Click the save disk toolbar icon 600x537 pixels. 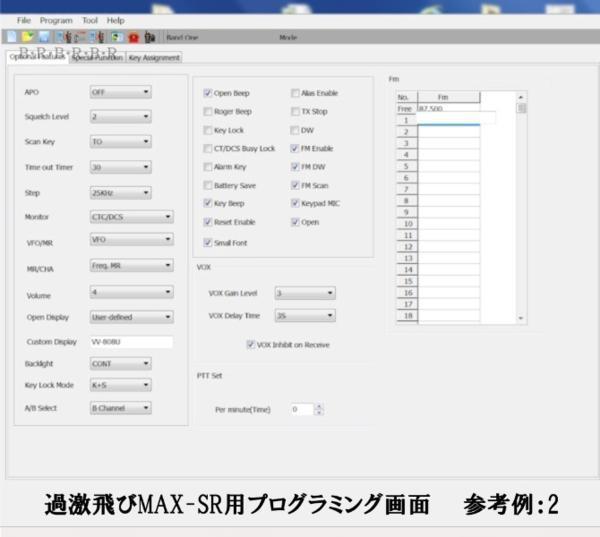coord(45,37)
